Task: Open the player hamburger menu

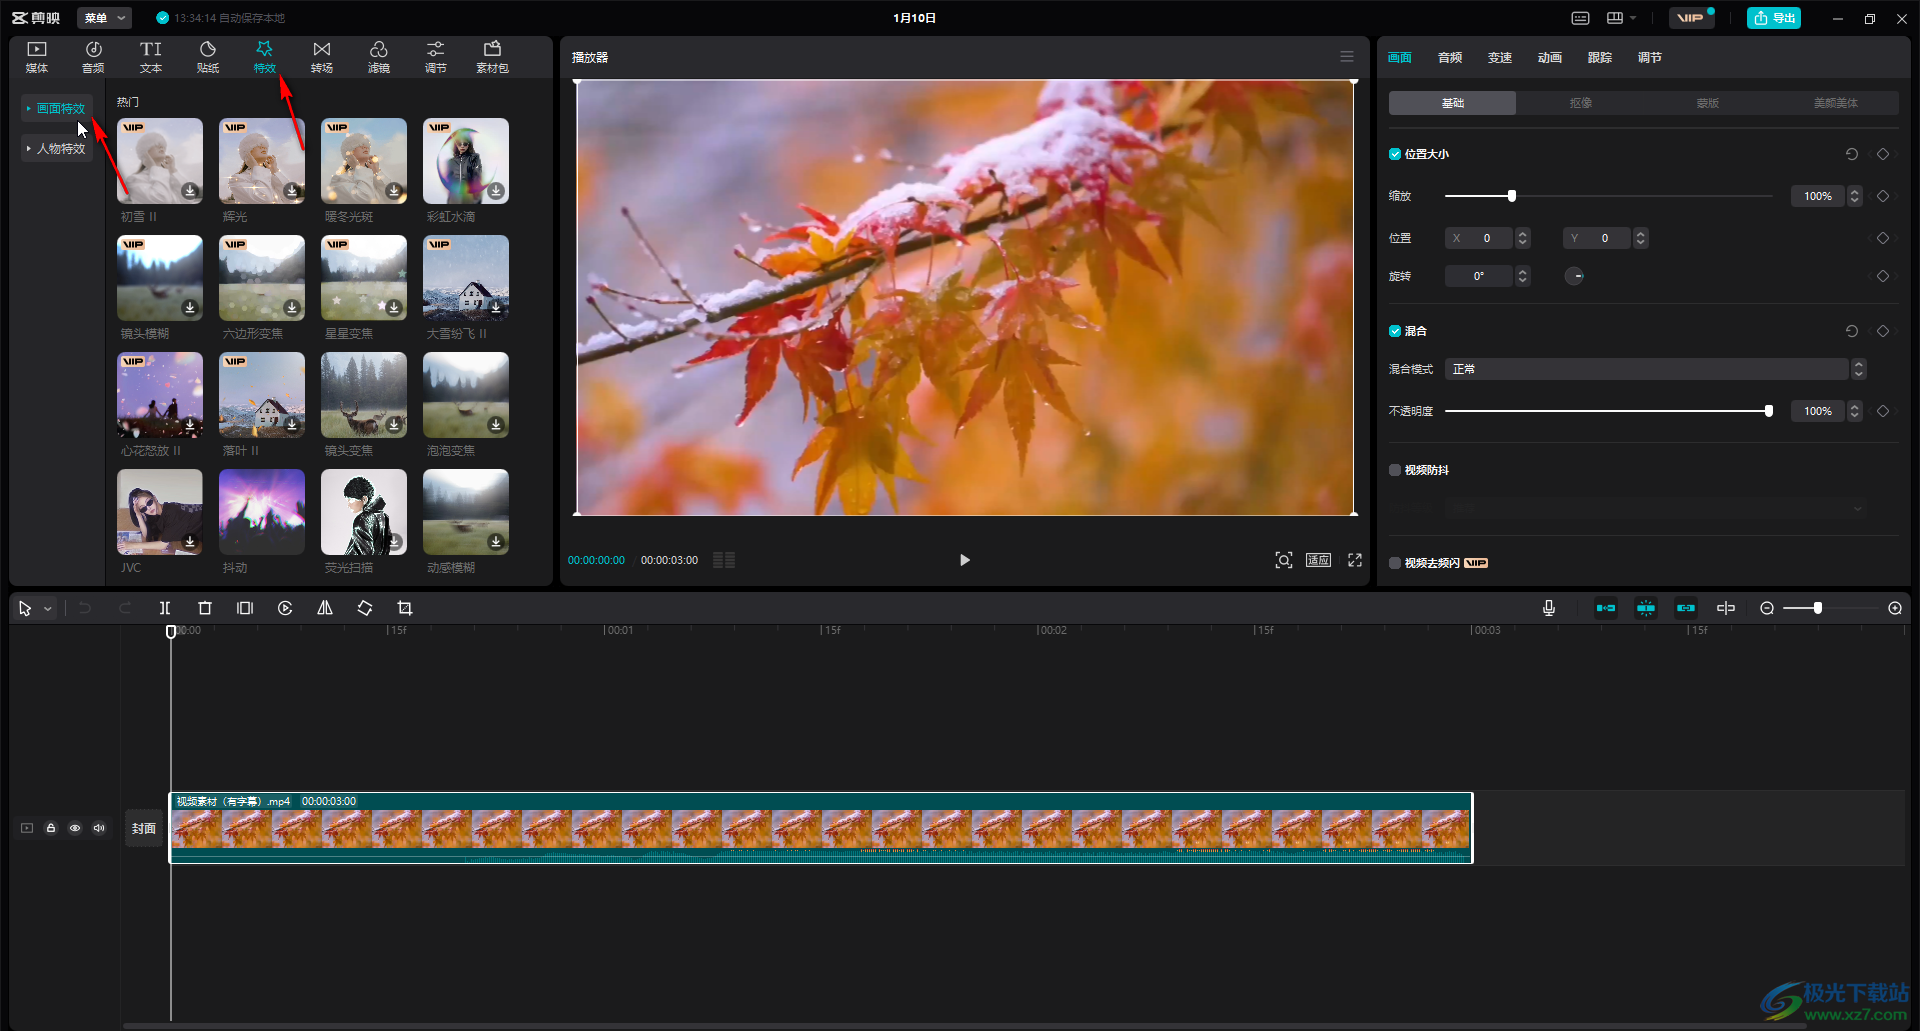Action: click(1347, 57)
